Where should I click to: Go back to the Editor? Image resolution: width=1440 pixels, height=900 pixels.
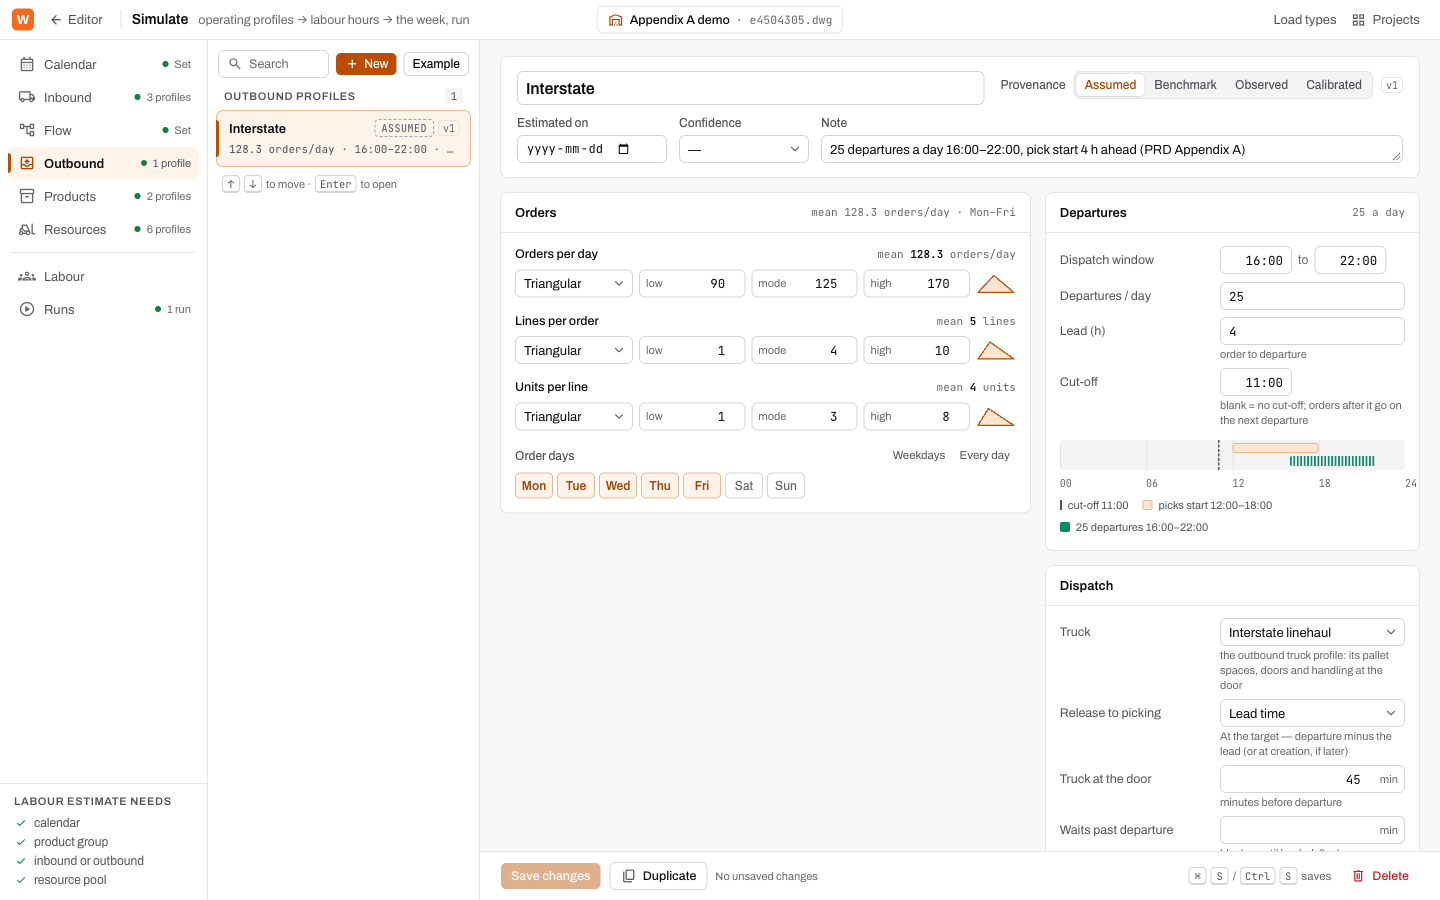coord(76,20)
